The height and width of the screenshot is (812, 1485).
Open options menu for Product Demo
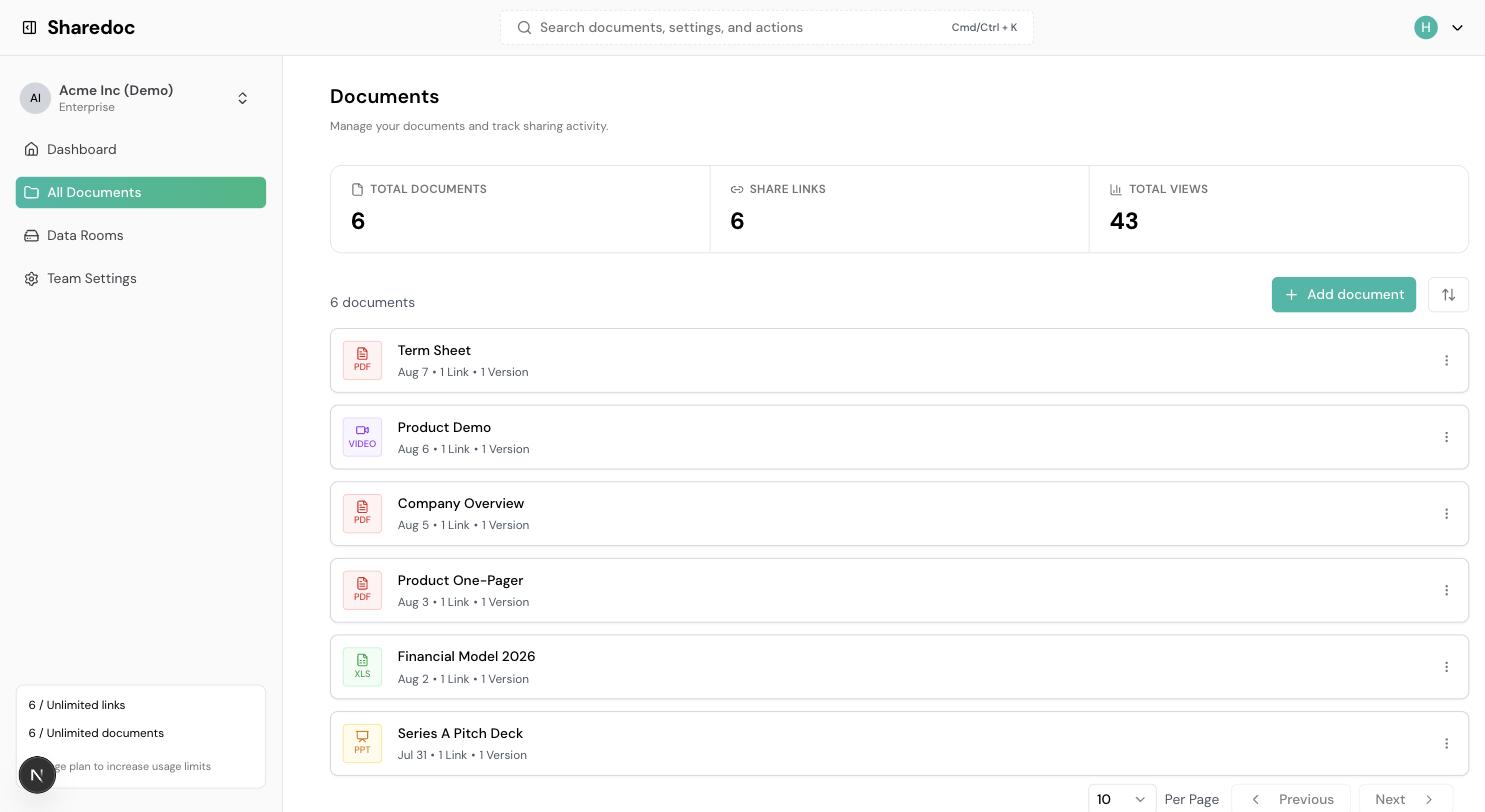point(1446,437)
